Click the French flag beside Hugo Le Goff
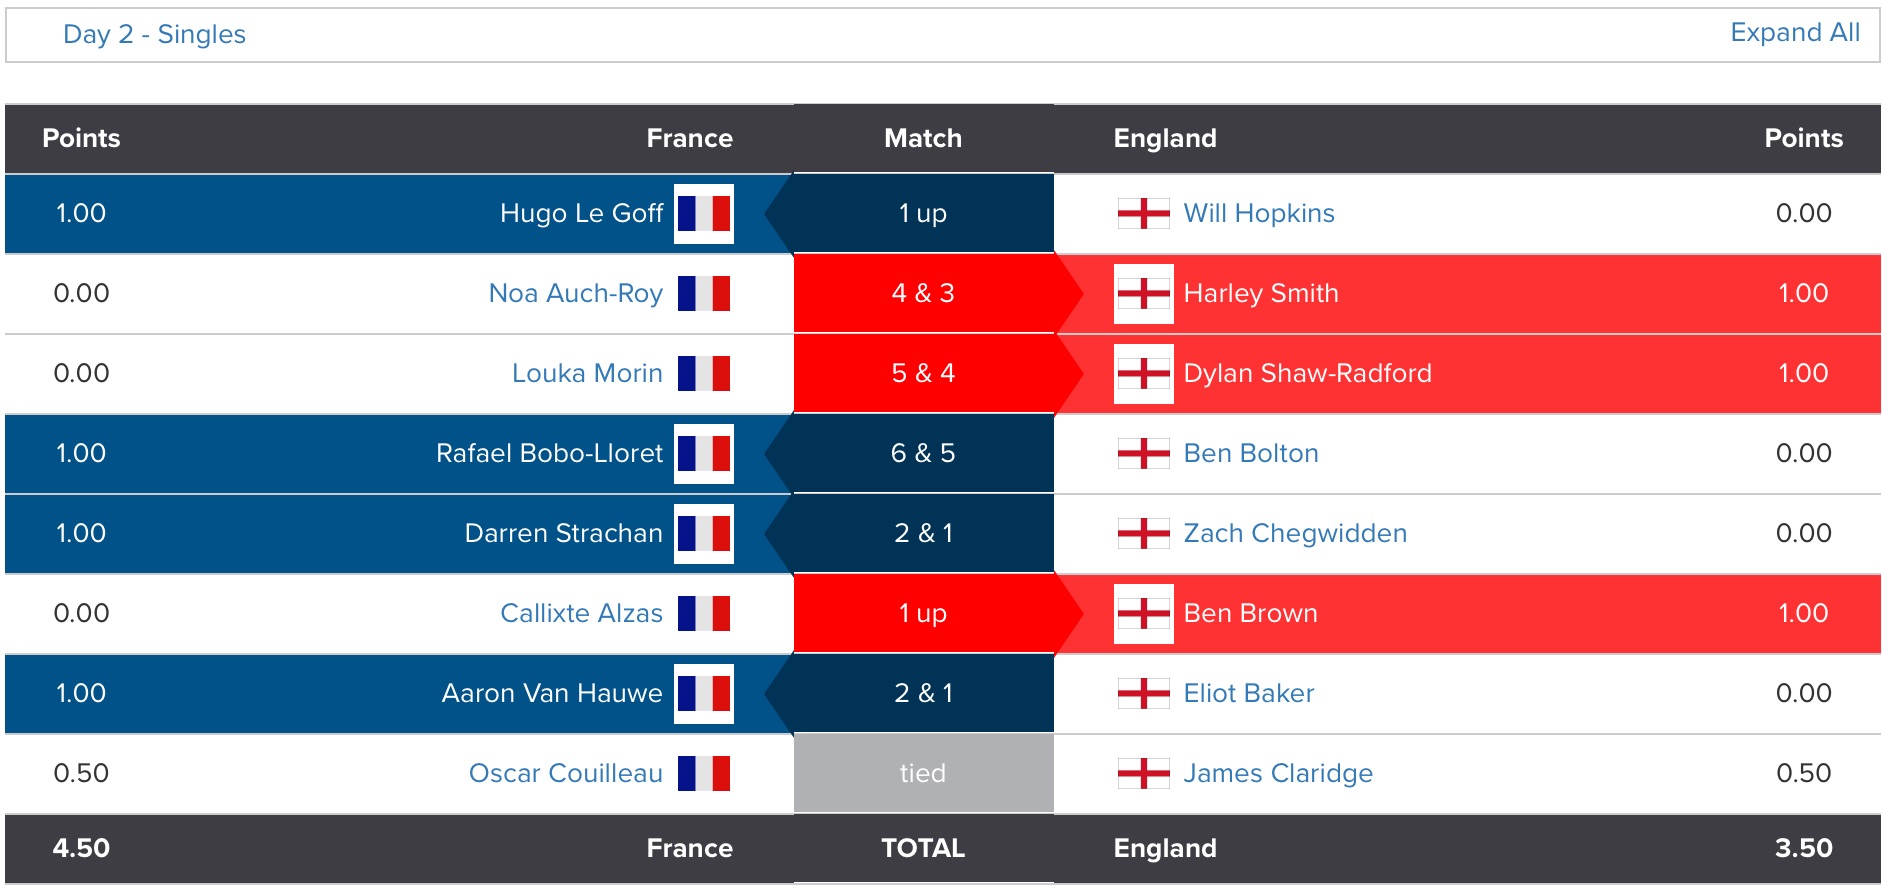This screenshot has height=894, width=1882. point(704,214)
